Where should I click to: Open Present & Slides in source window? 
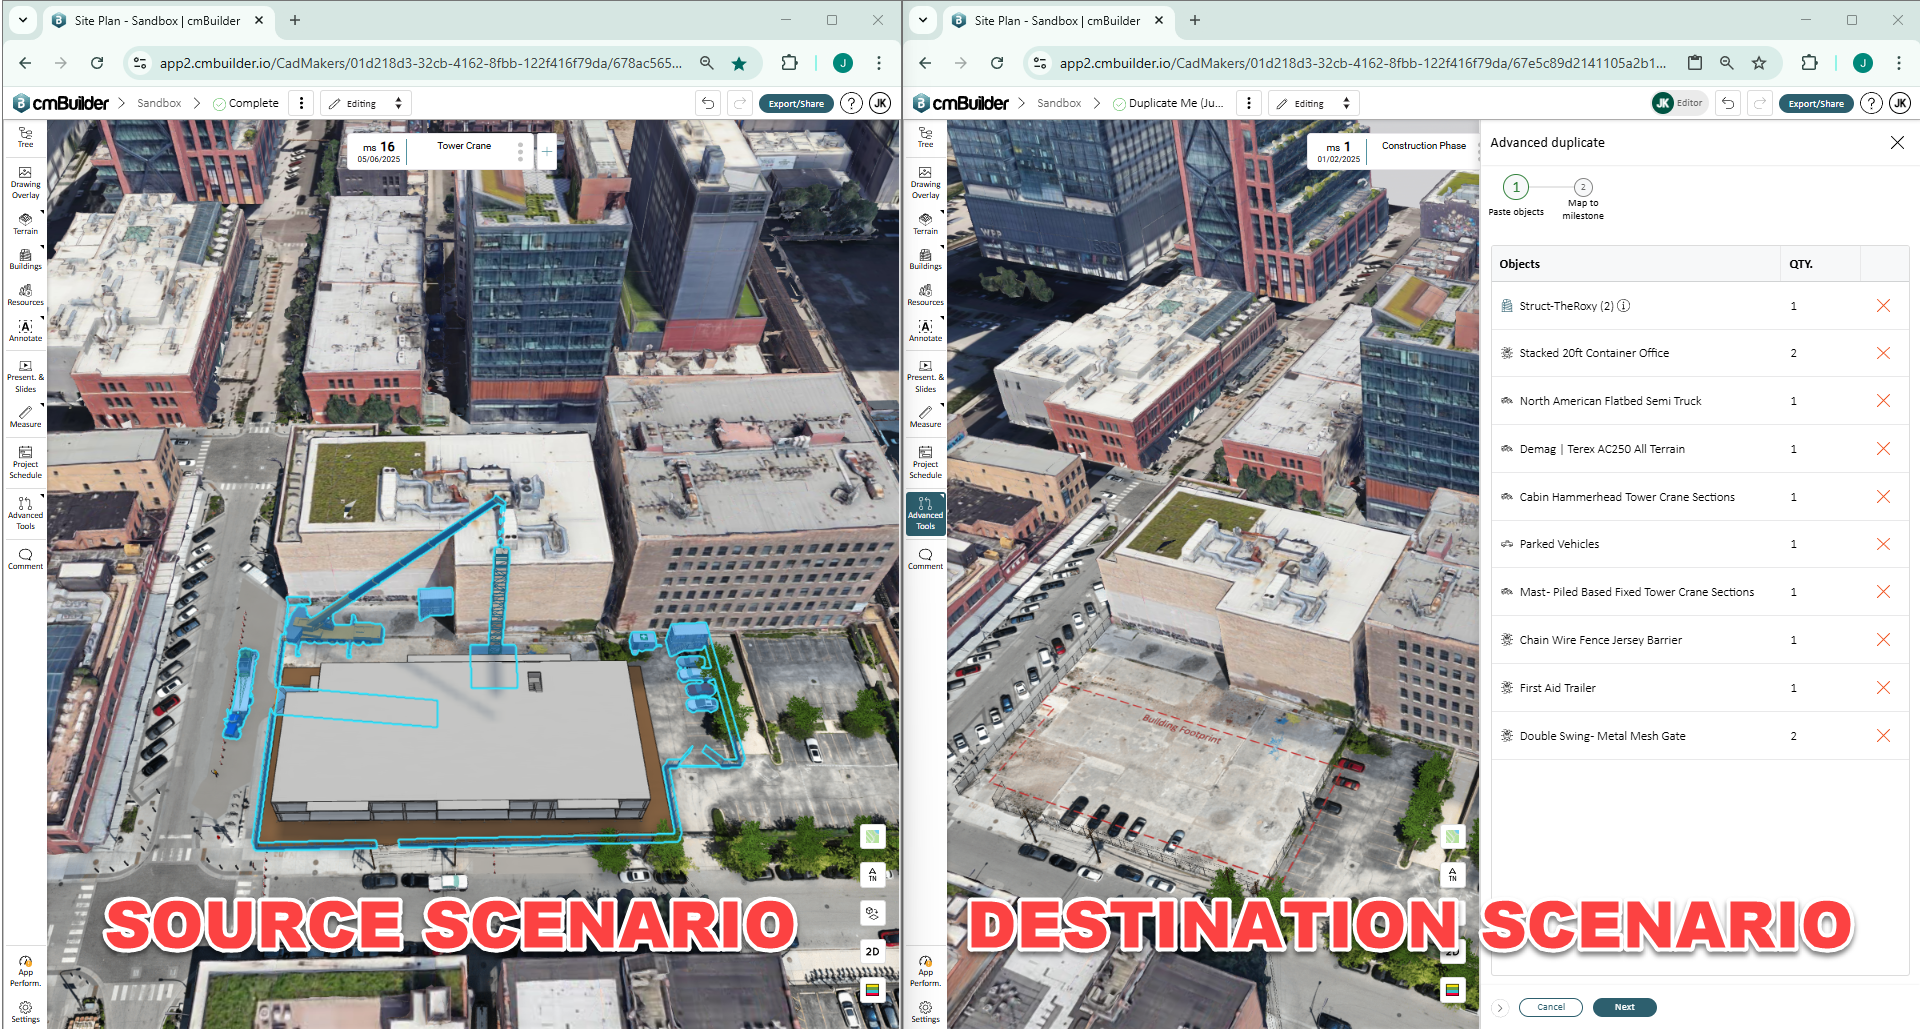(25, 376)
